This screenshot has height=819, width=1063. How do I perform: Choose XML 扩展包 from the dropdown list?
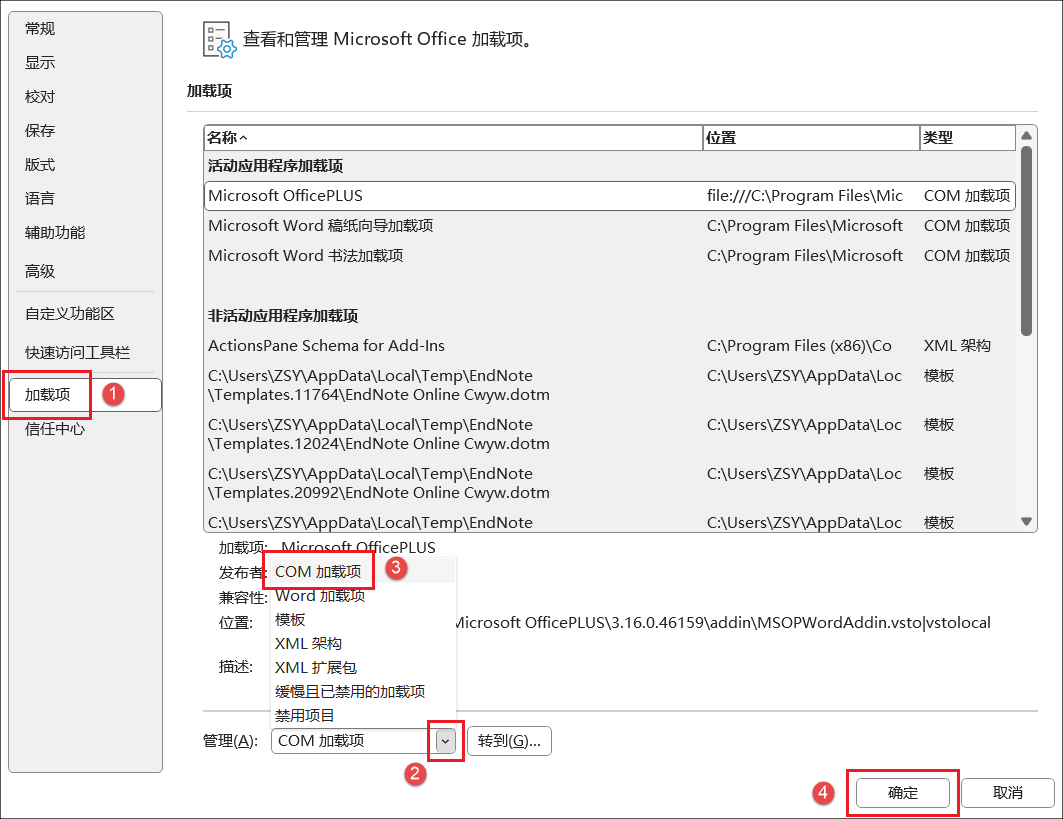(x=363, y=668)
